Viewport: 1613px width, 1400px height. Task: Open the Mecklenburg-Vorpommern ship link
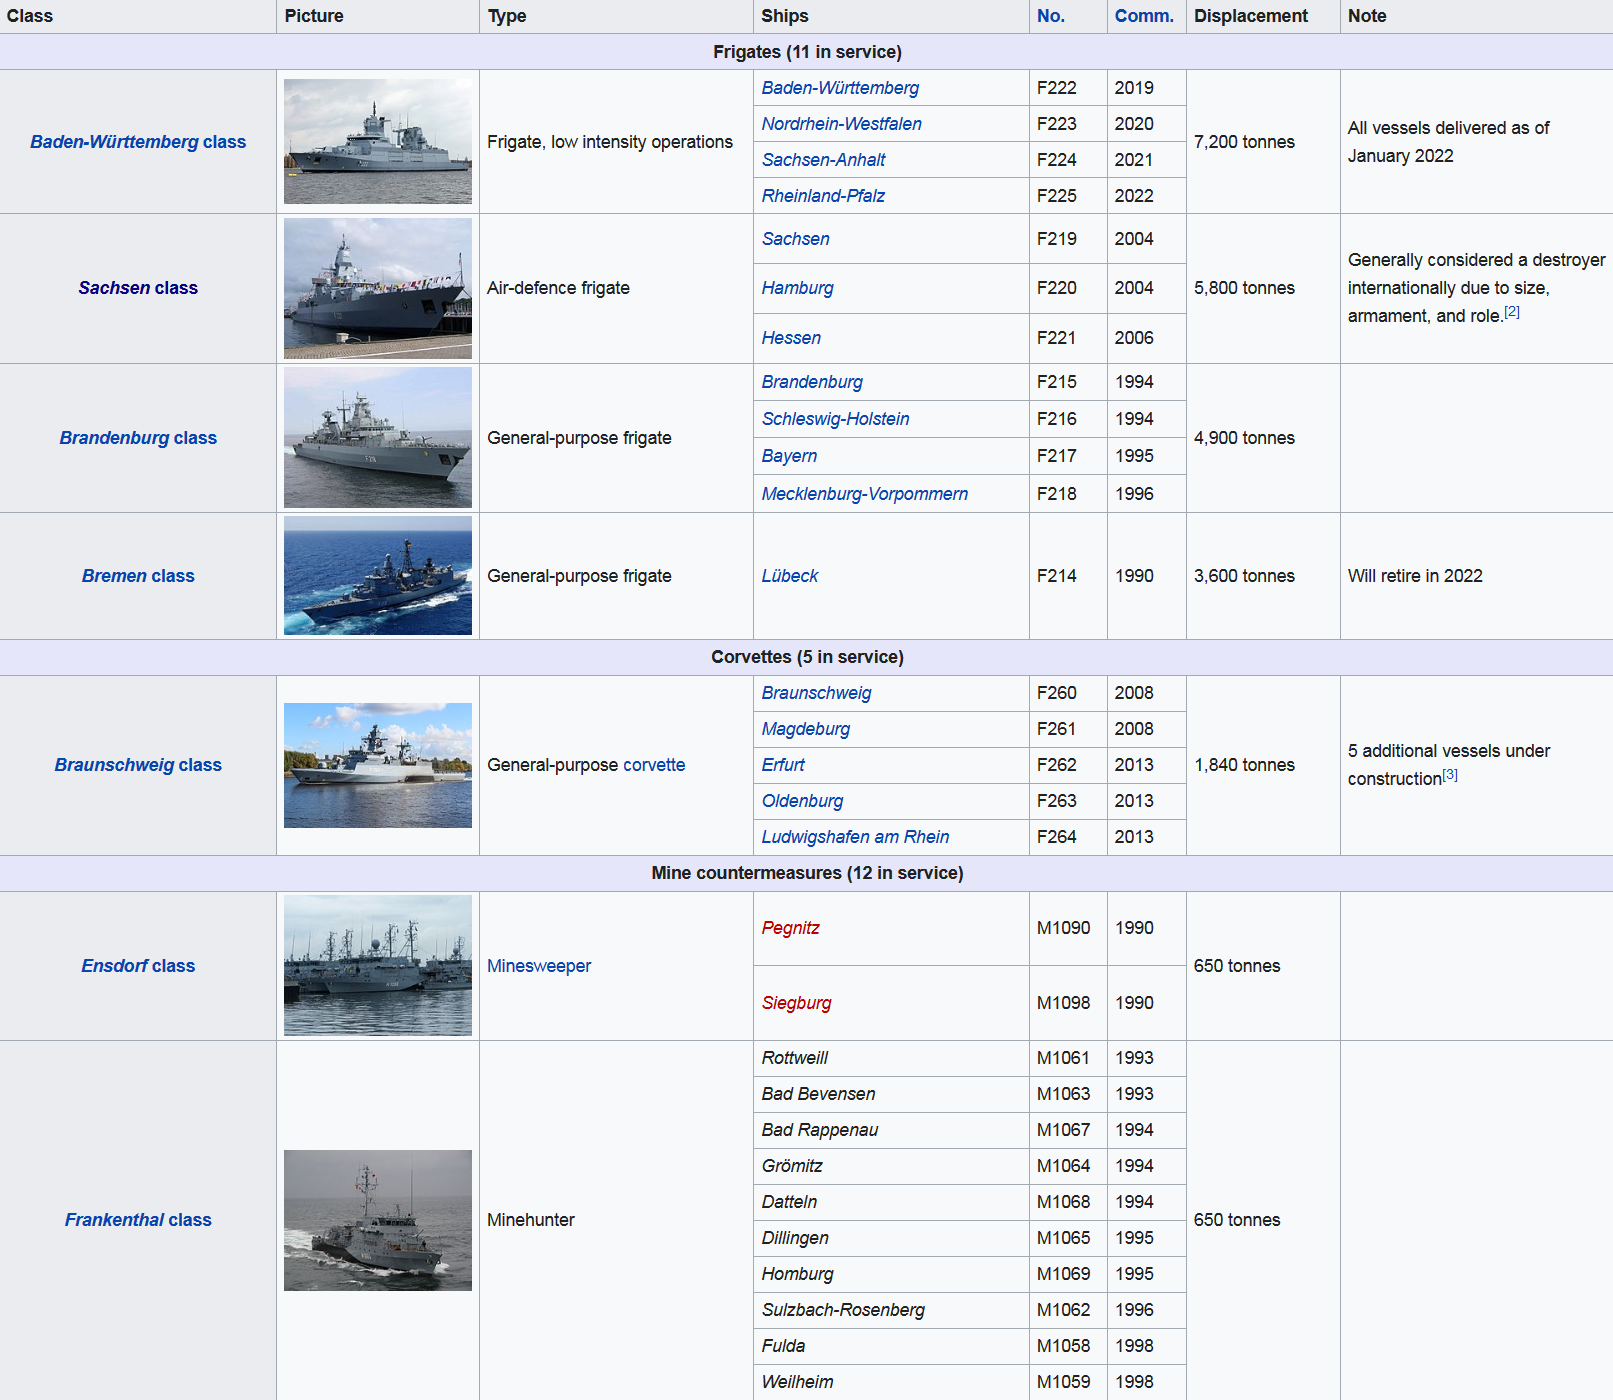[x=865, y=494]
